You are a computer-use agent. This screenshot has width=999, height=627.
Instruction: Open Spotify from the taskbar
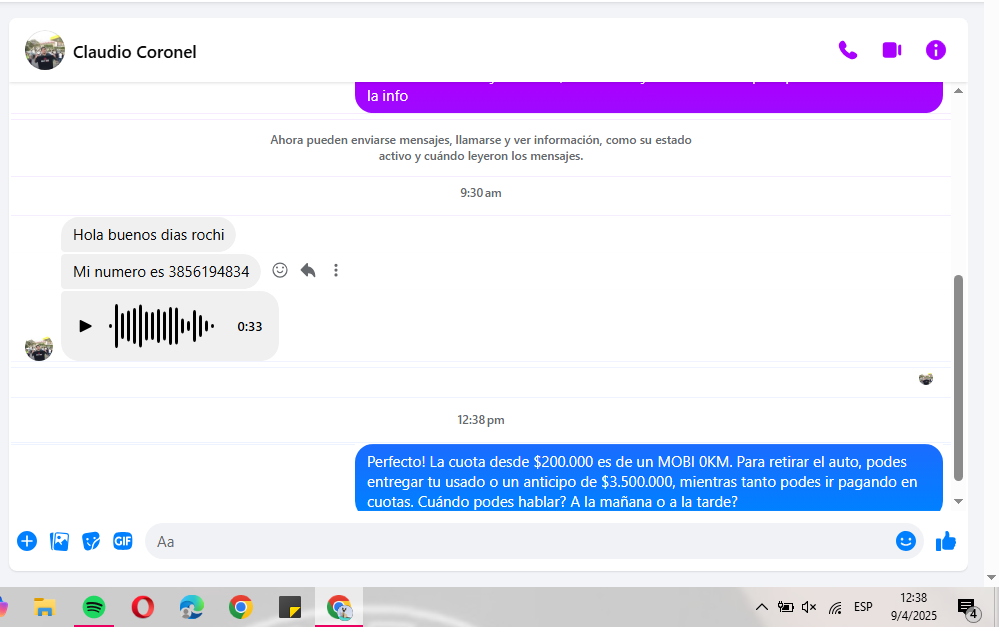click(x=94, y=607)
